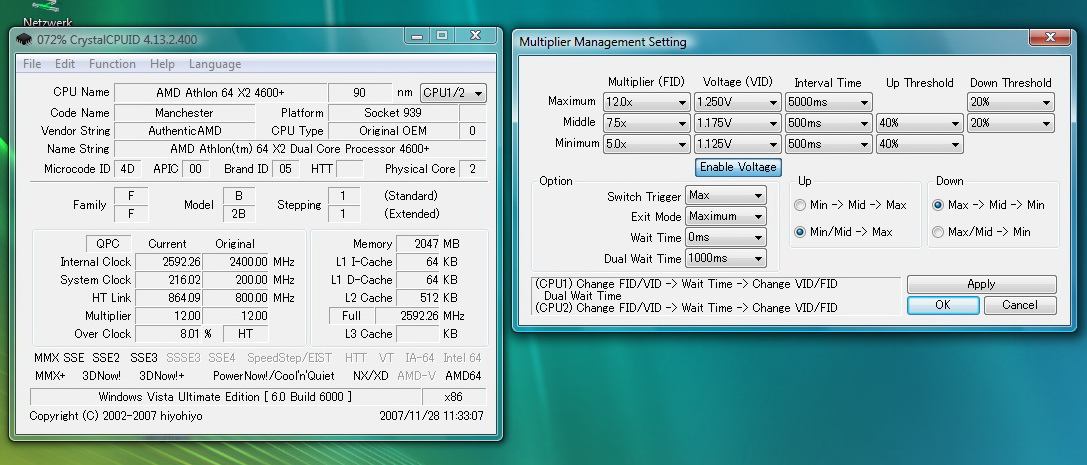The height and width of the screenshot is (465, 1087).
Task: Close the CrystalCPUID window
Action: [476, 36]
